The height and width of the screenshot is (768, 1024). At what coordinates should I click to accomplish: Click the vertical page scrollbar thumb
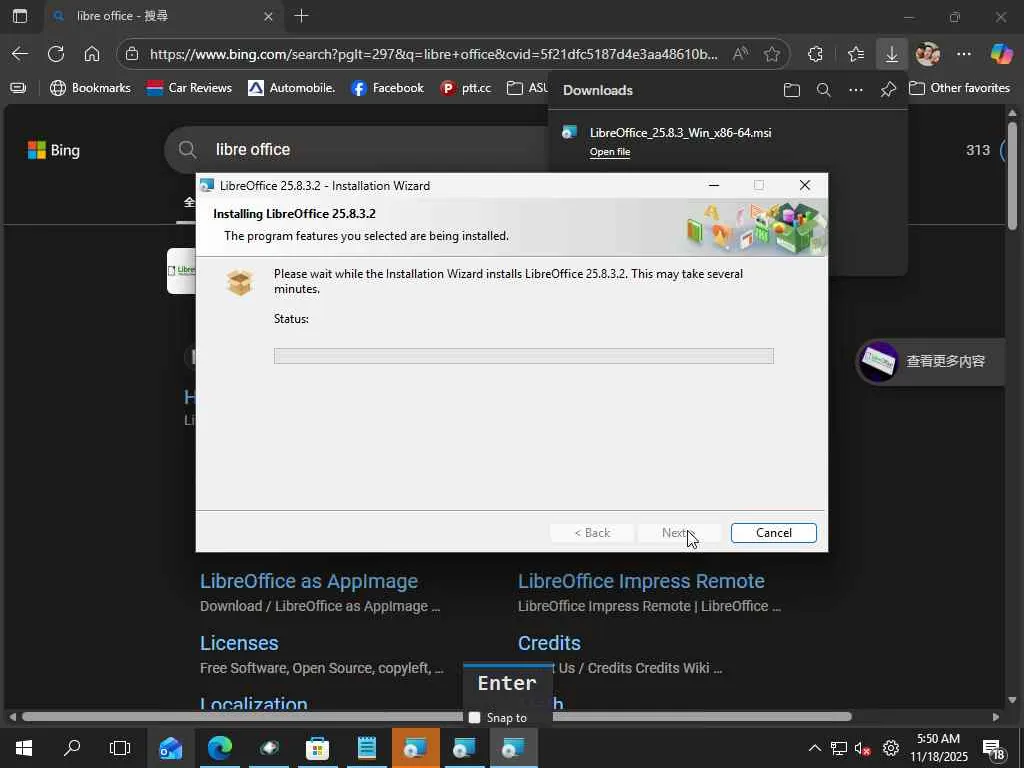tap(1012, 175)
